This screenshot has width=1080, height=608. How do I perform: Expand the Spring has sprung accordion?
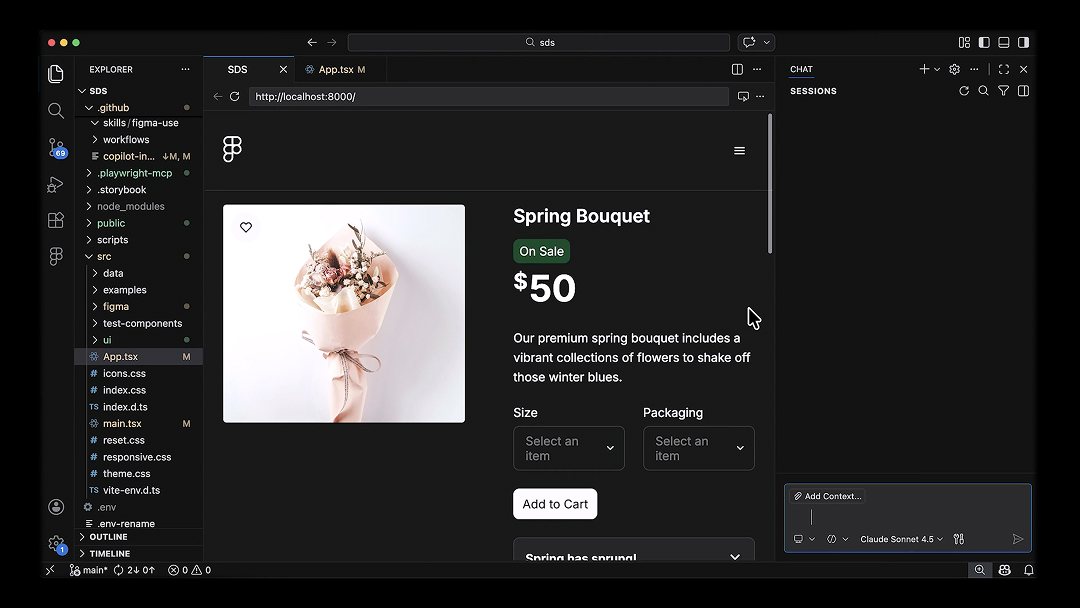pyautogui.click(x=633, y=556)
